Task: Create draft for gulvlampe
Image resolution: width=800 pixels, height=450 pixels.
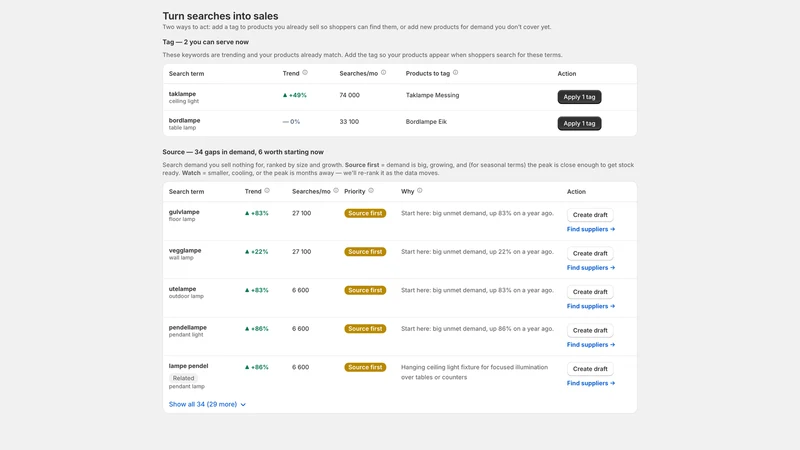Action: click(x=590, y=215)
